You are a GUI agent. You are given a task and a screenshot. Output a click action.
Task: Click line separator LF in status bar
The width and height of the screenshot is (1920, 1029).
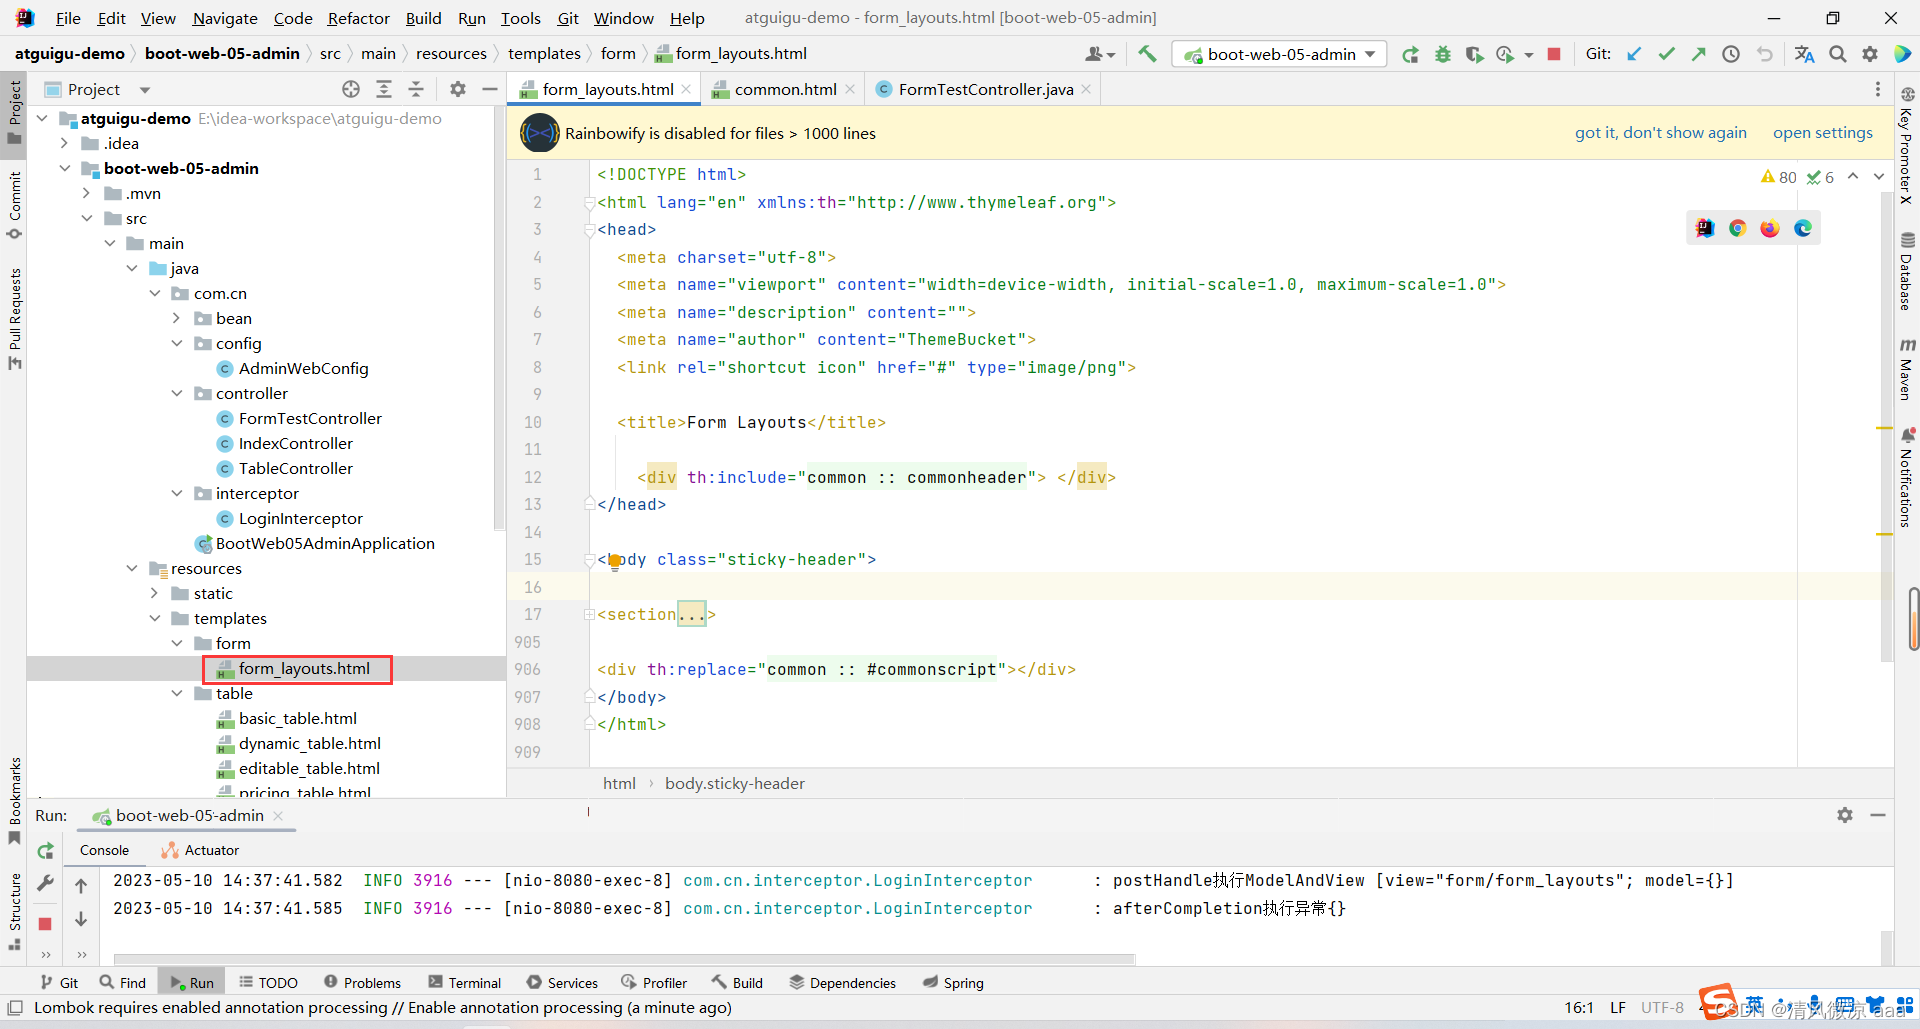click(1617, 1007)
